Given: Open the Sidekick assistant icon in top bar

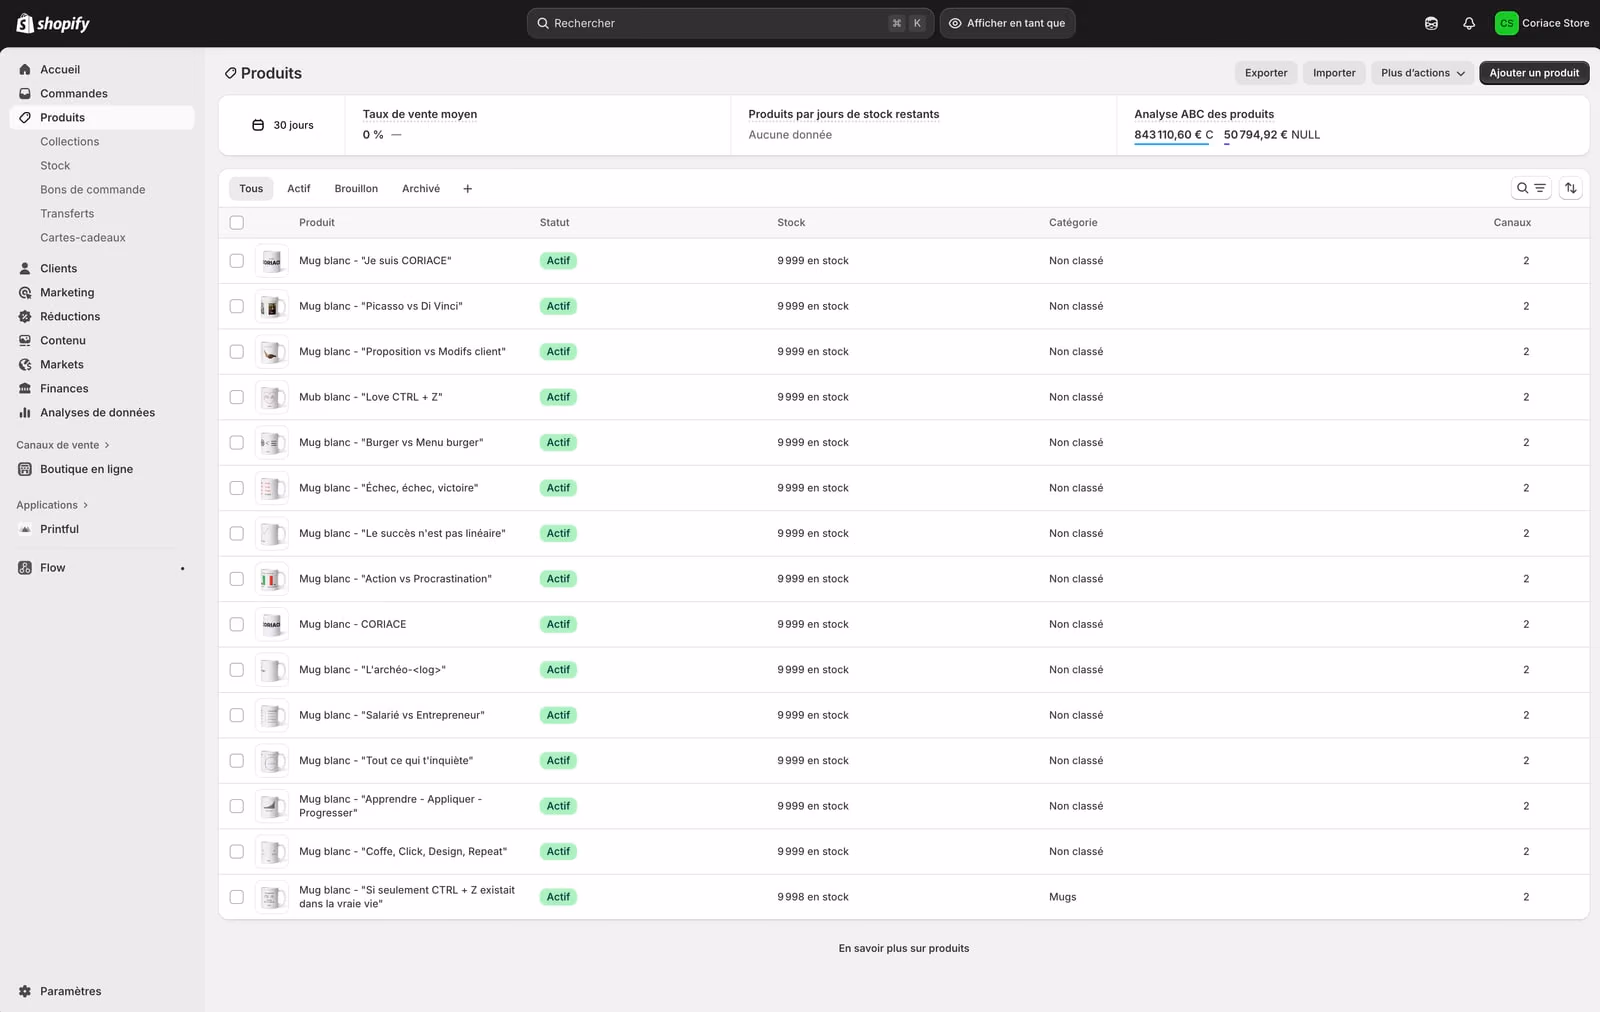Looking at the screenshot, I should (x=1431, y=23).
